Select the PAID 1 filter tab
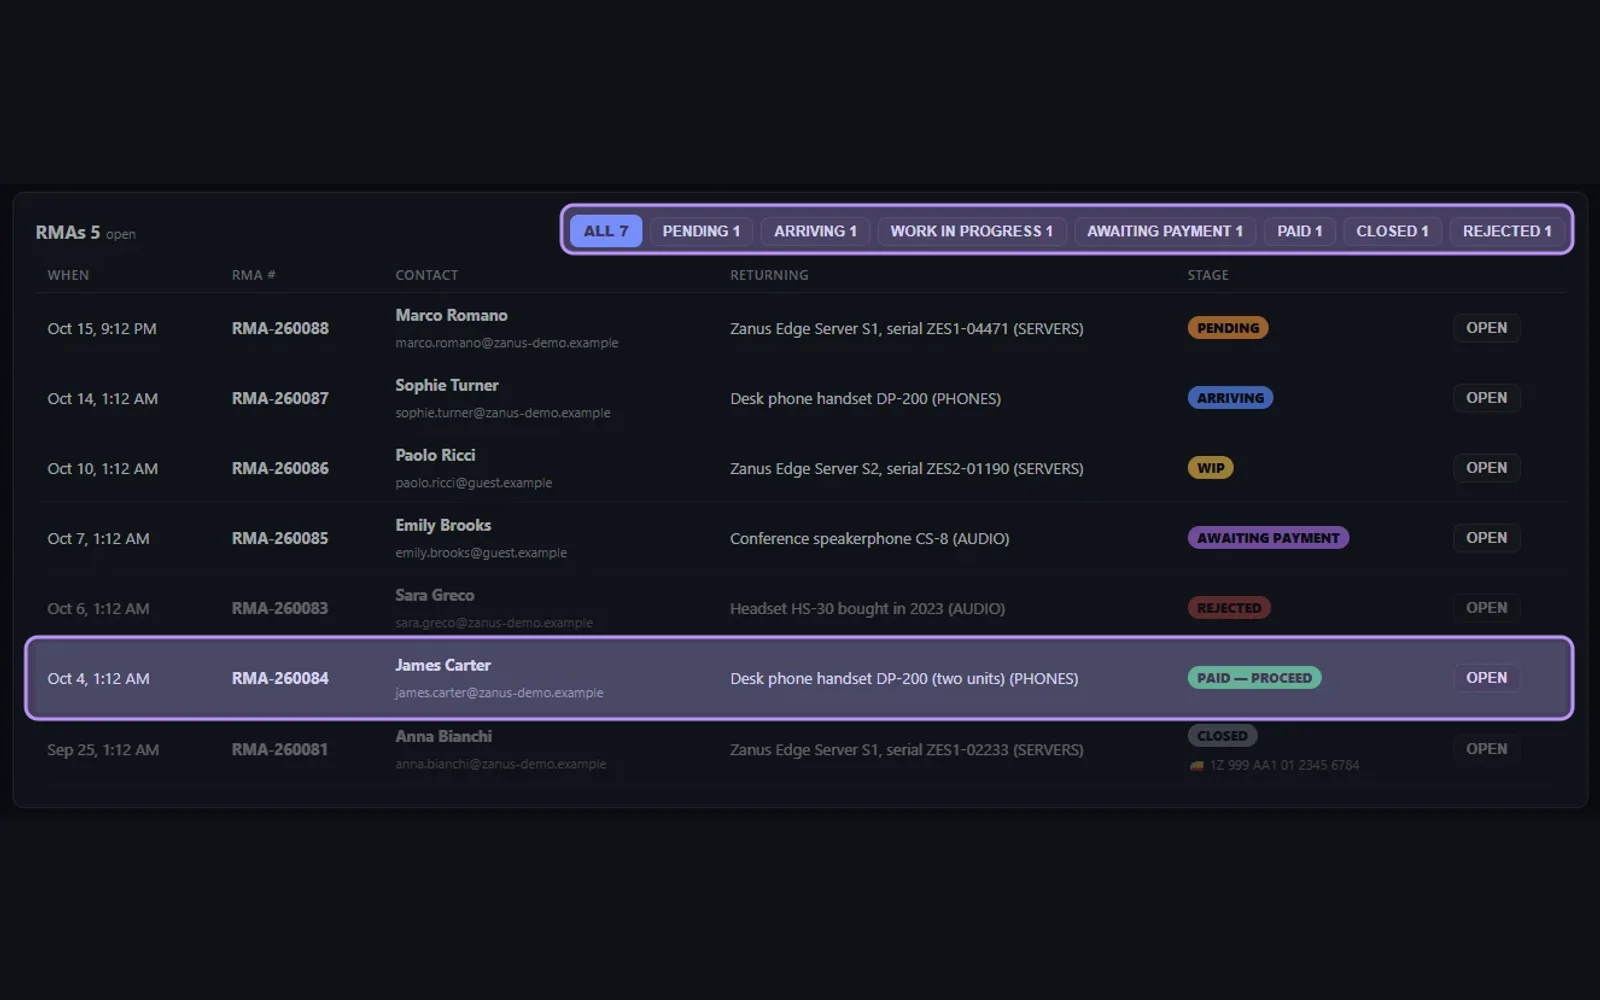Viewport: 1600px width, 1000px height. [x=1299, y=231]
